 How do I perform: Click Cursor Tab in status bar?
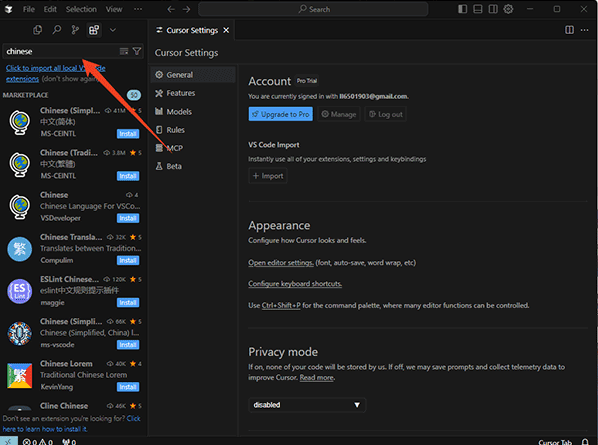pos(555,442)
